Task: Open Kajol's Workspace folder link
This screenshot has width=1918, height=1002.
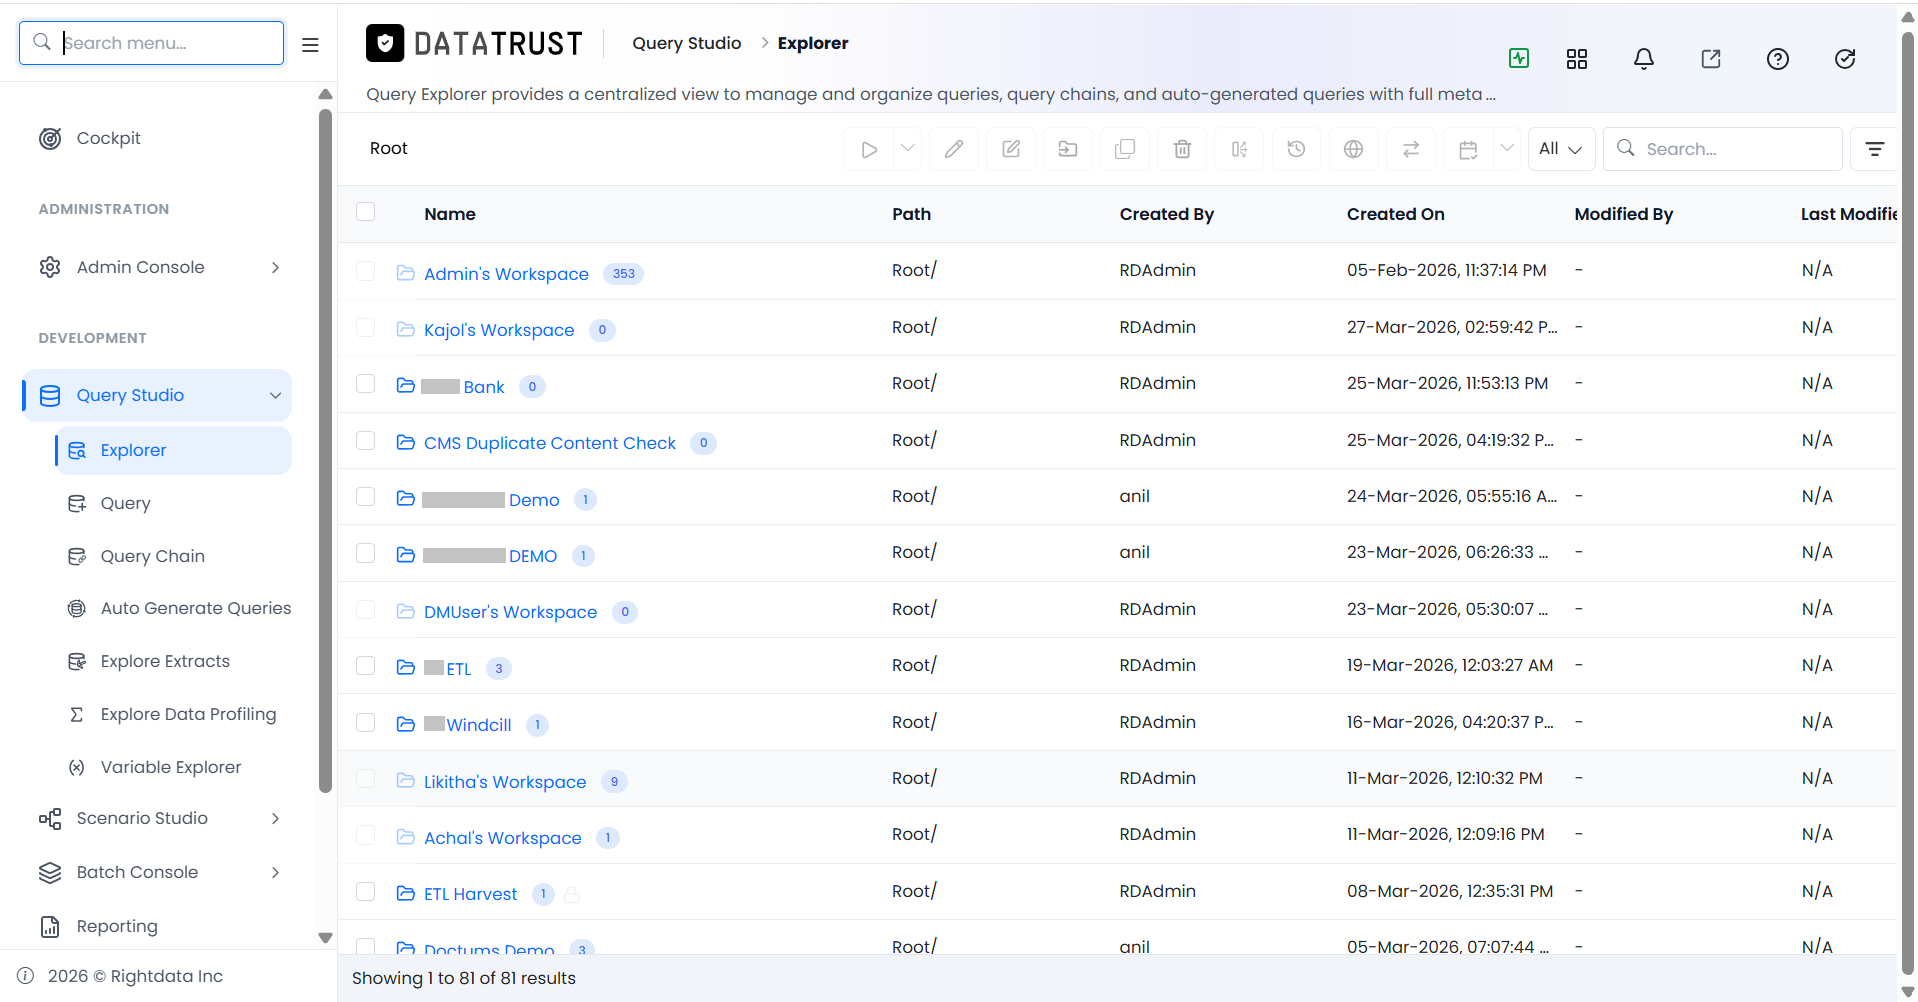Action: [x=499, y=330]
